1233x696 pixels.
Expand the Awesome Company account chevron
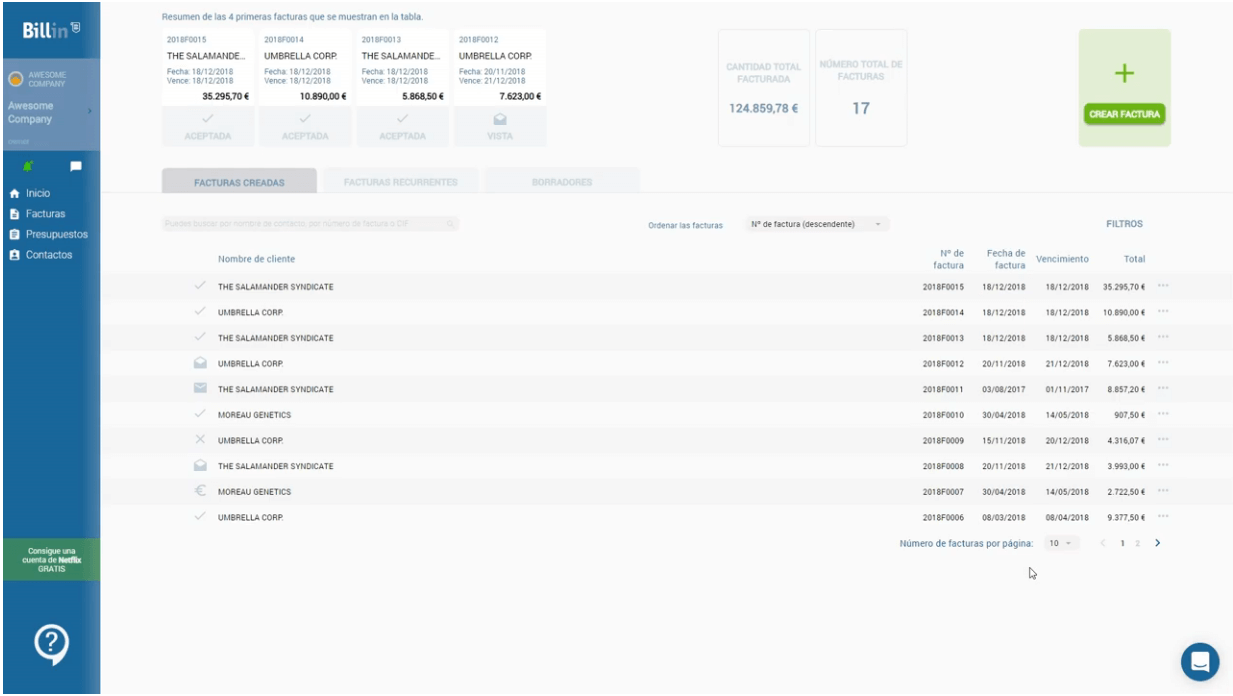coord(90,112)
